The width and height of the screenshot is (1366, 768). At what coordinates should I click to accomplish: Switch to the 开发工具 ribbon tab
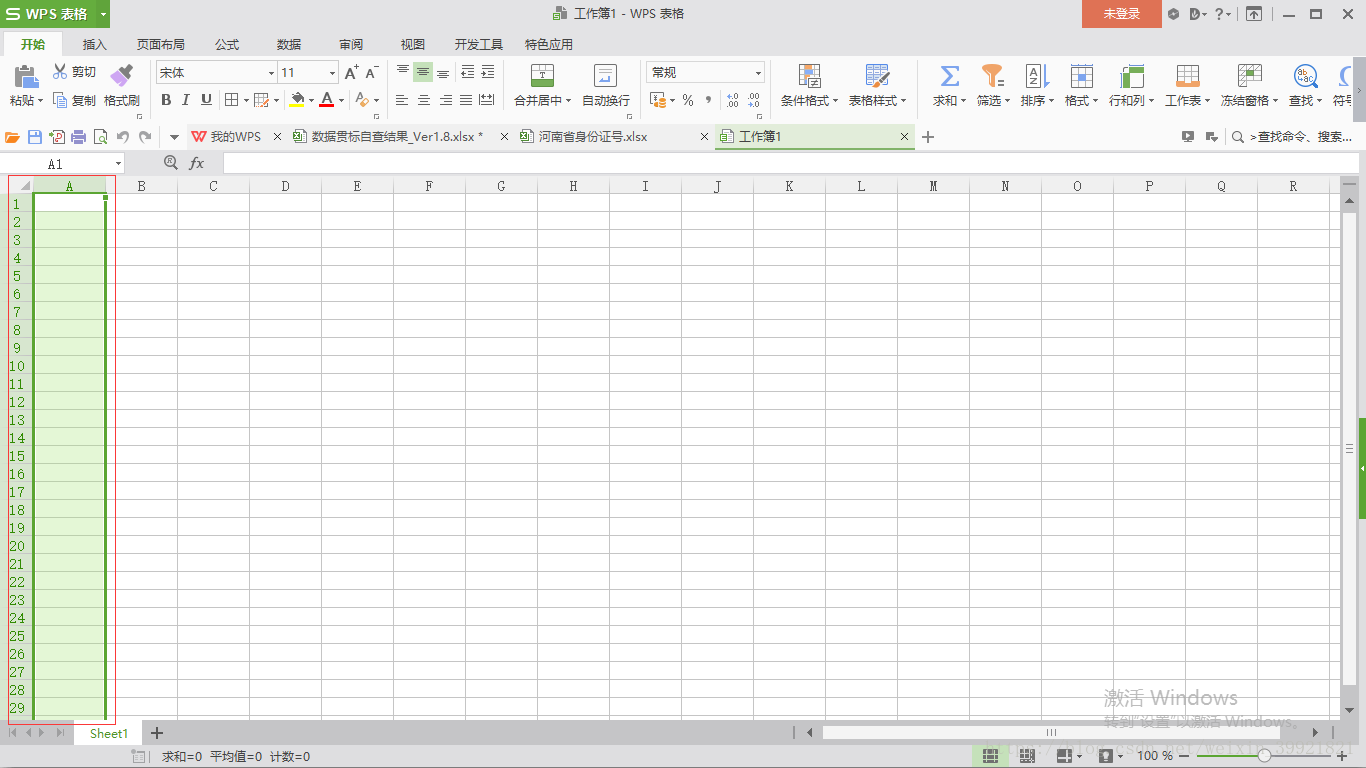(x=479, y=44)
